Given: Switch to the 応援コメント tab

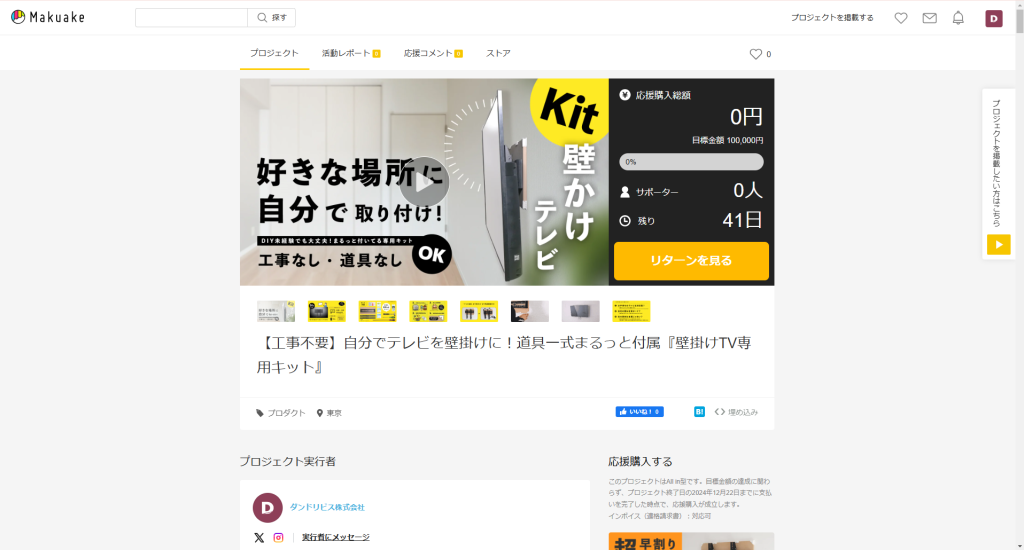Looking at the screenshot, I should tap(433, 54).
